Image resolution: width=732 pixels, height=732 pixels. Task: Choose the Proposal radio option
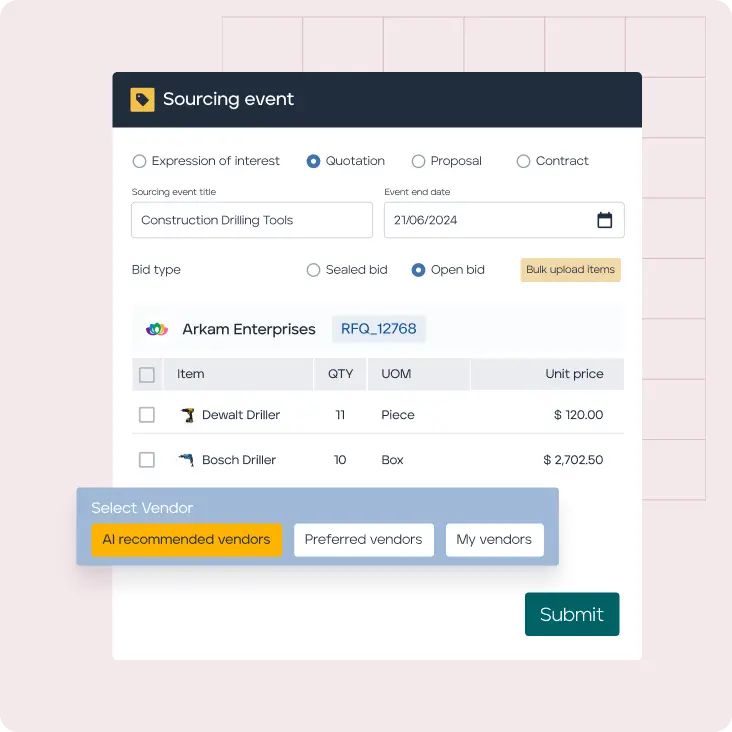coord(418,161)
